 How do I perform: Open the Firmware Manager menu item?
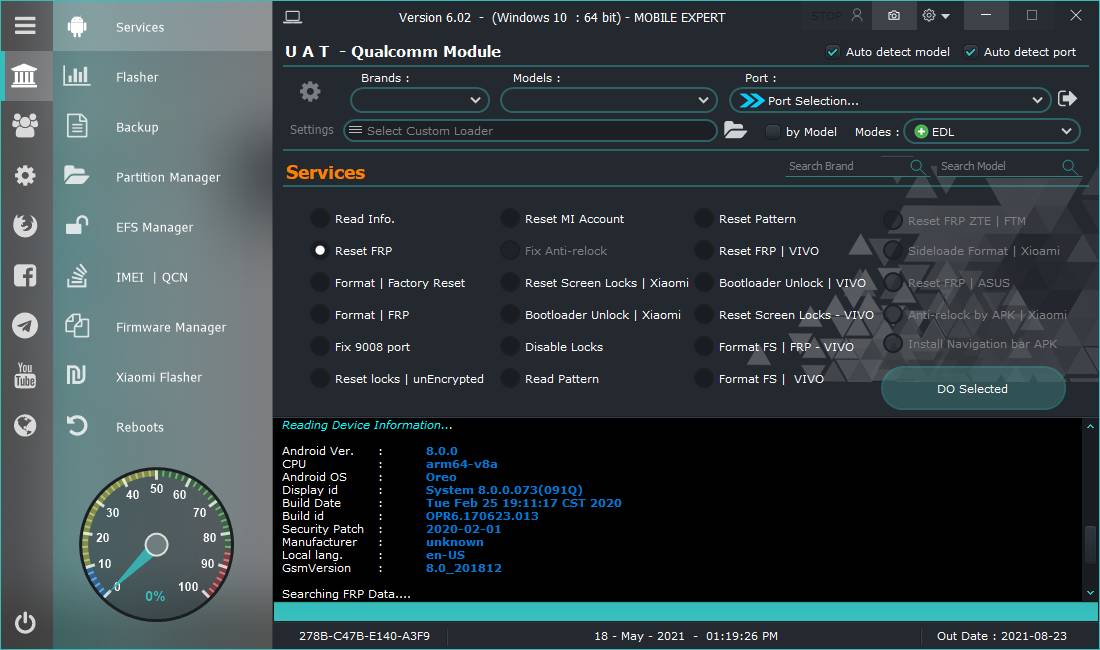(170, 327)
